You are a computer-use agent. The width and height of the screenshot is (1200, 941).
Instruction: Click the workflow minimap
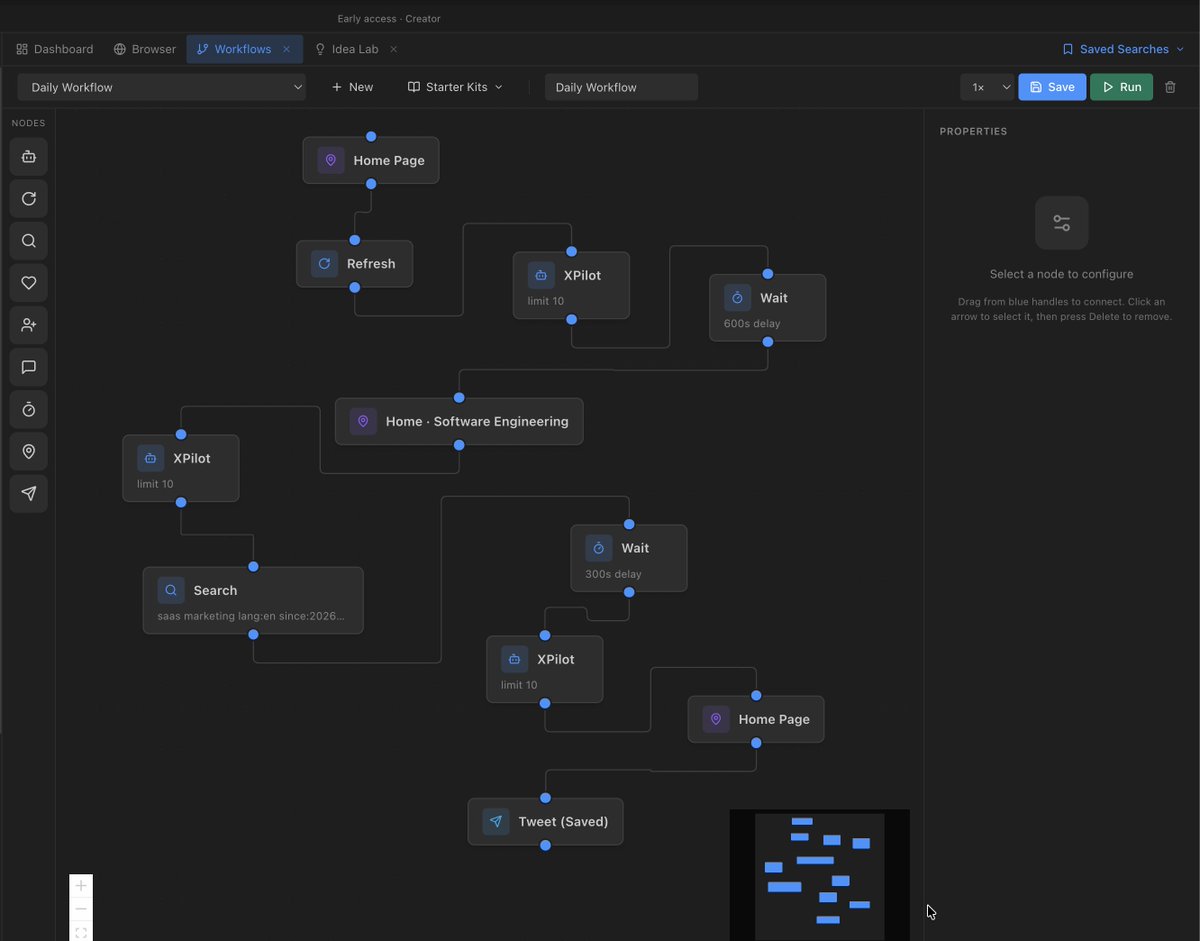click(820, 875)
